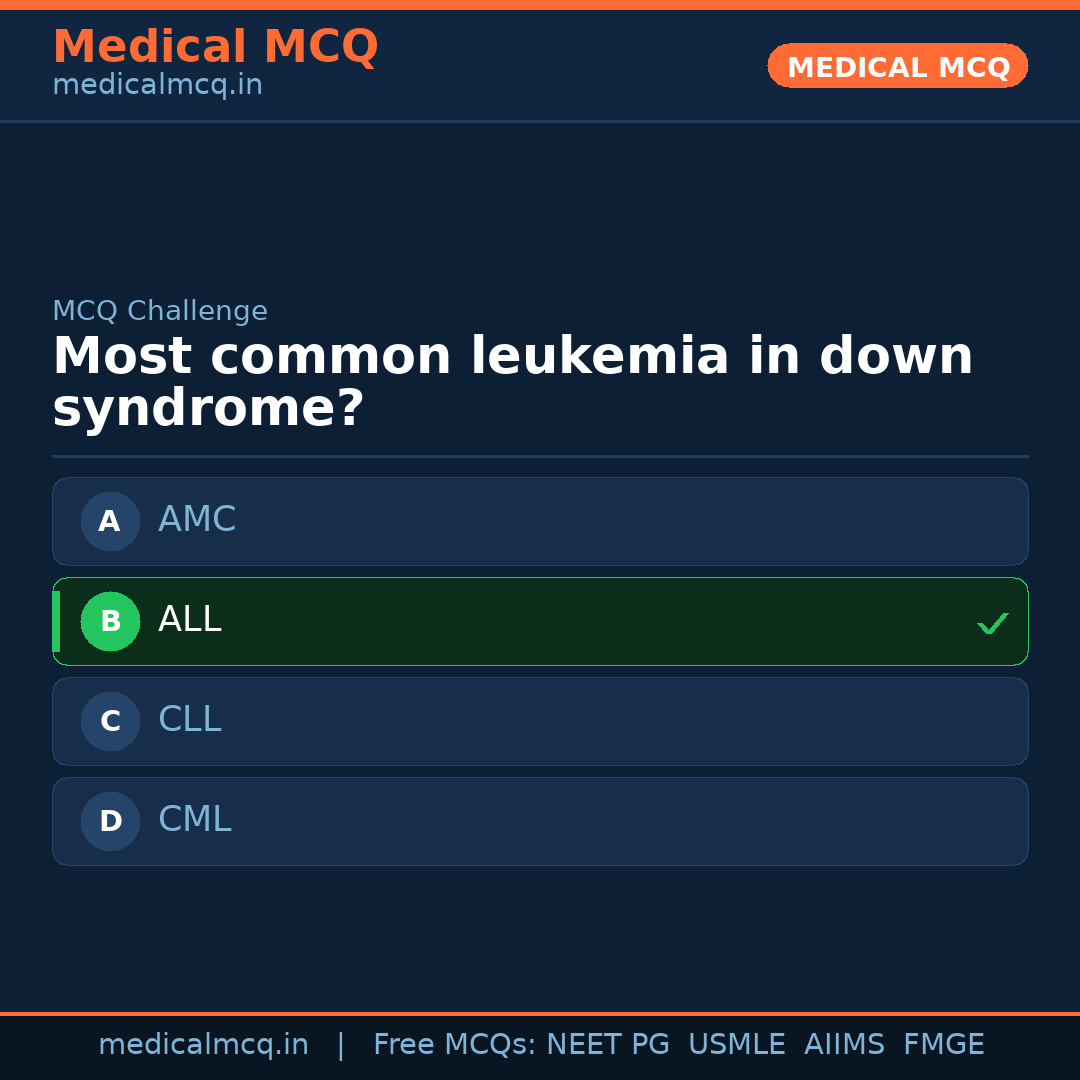Image resolution: width=1080 pixels, height=1080 pixels.
Task: Visit medicalmcq.in link in the header
Action: click(157, 86)
